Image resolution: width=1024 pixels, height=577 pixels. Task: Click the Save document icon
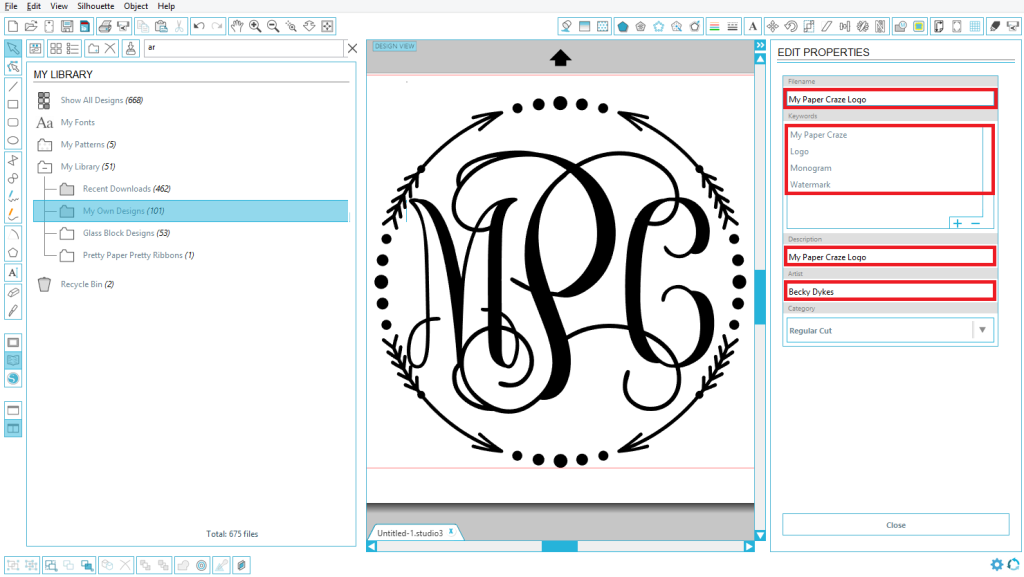pyautogui.click(x=67, y=25)
